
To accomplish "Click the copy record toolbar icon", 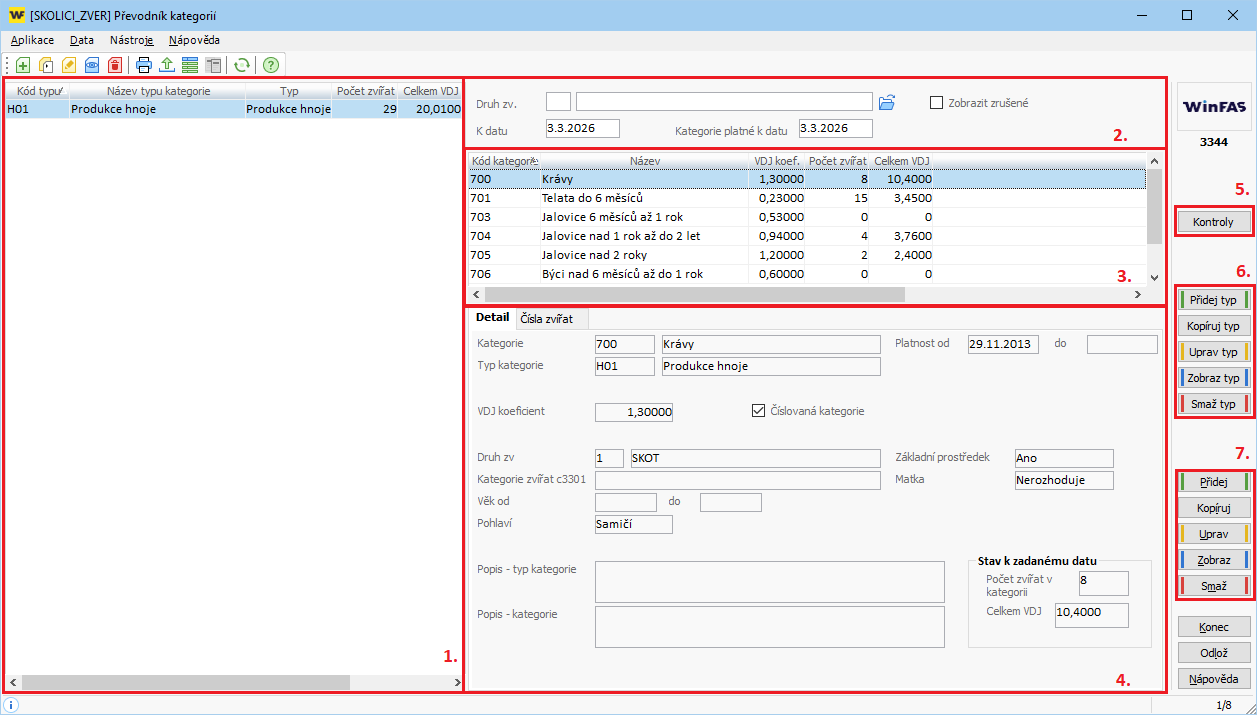I will pyautogui.click(x=46, y=65).
